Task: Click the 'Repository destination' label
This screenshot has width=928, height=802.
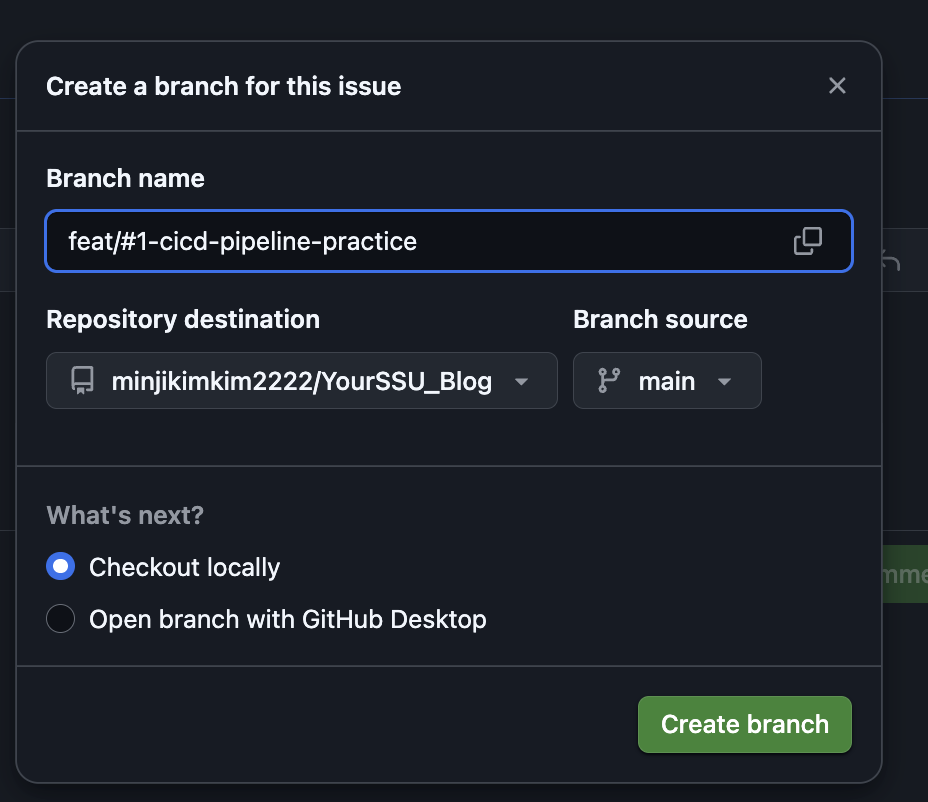Action: tap(183, 320)
